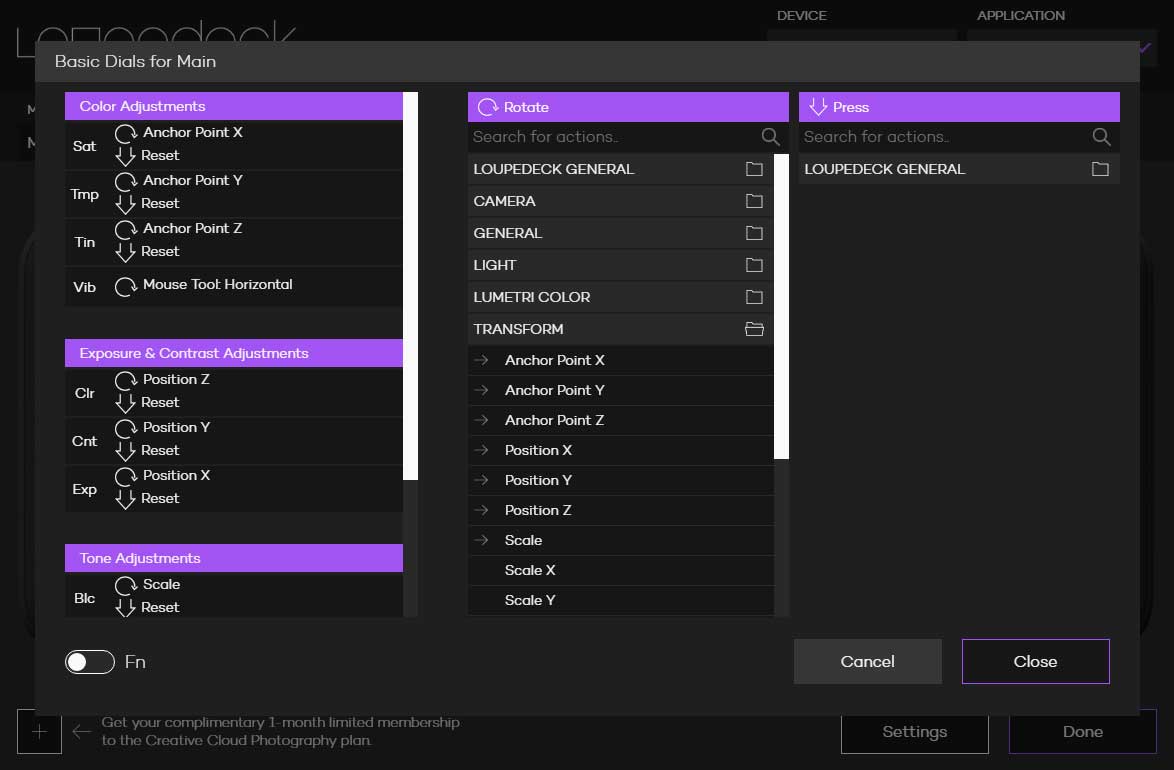
Task: Select Anchor Point Y in Transform list
Action: point(621,390)
